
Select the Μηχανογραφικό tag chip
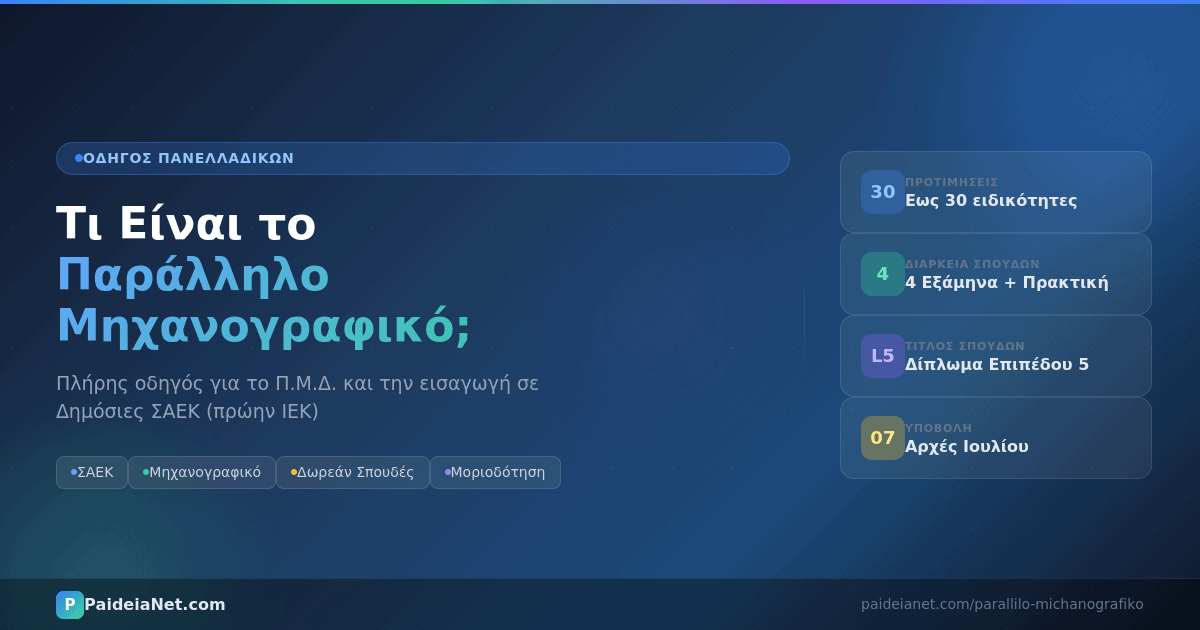pos(202,472)
